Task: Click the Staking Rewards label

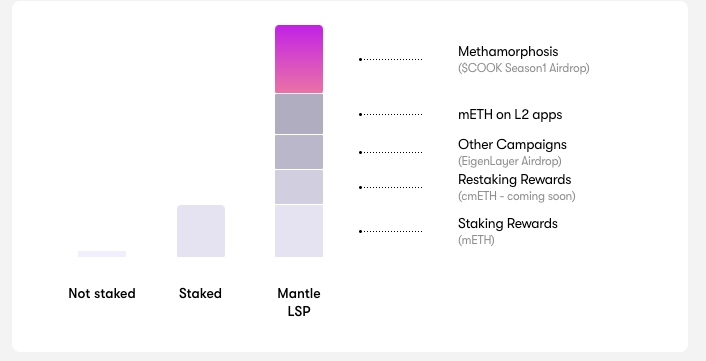Action: [x=508, y=224]
